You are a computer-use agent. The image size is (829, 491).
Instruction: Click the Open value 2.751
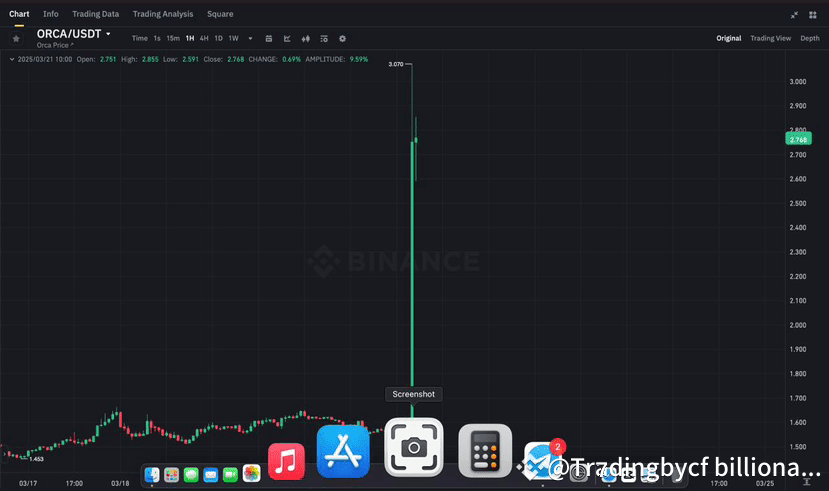(108, 59)
